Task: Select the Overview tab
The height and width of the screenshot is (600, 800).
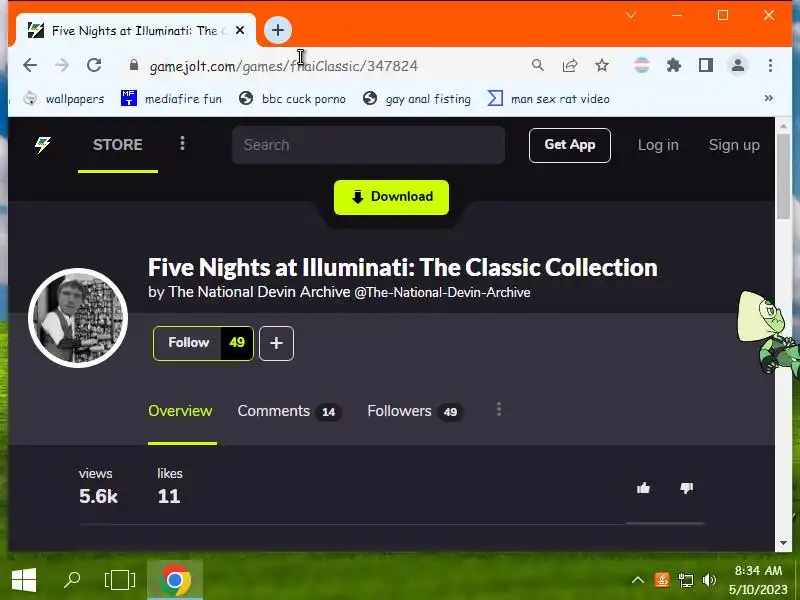Action: click(x=180, y=411)
